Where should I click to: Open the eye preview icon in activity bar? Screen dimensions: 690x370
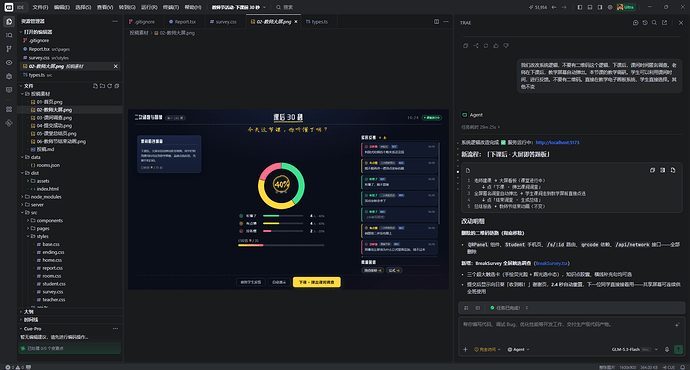click(x=9, y=62)
